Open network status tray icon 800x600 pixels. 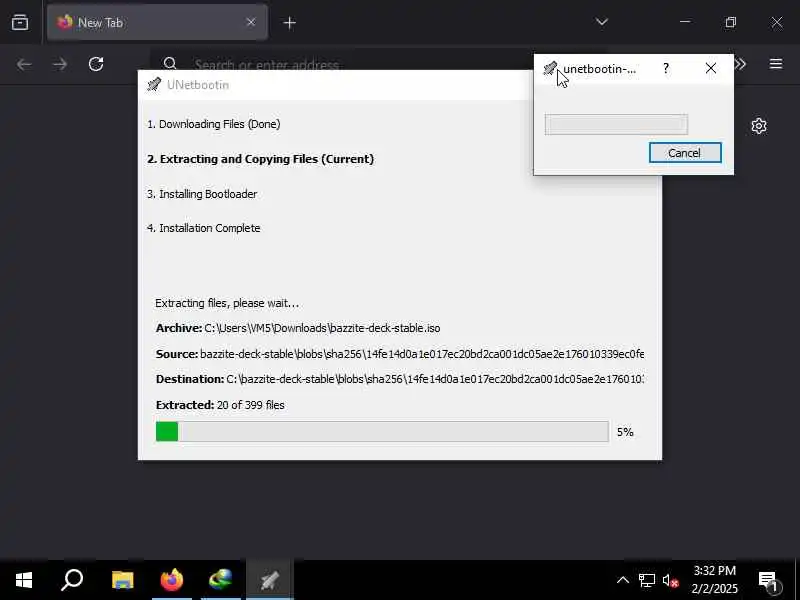coord(647,580)
